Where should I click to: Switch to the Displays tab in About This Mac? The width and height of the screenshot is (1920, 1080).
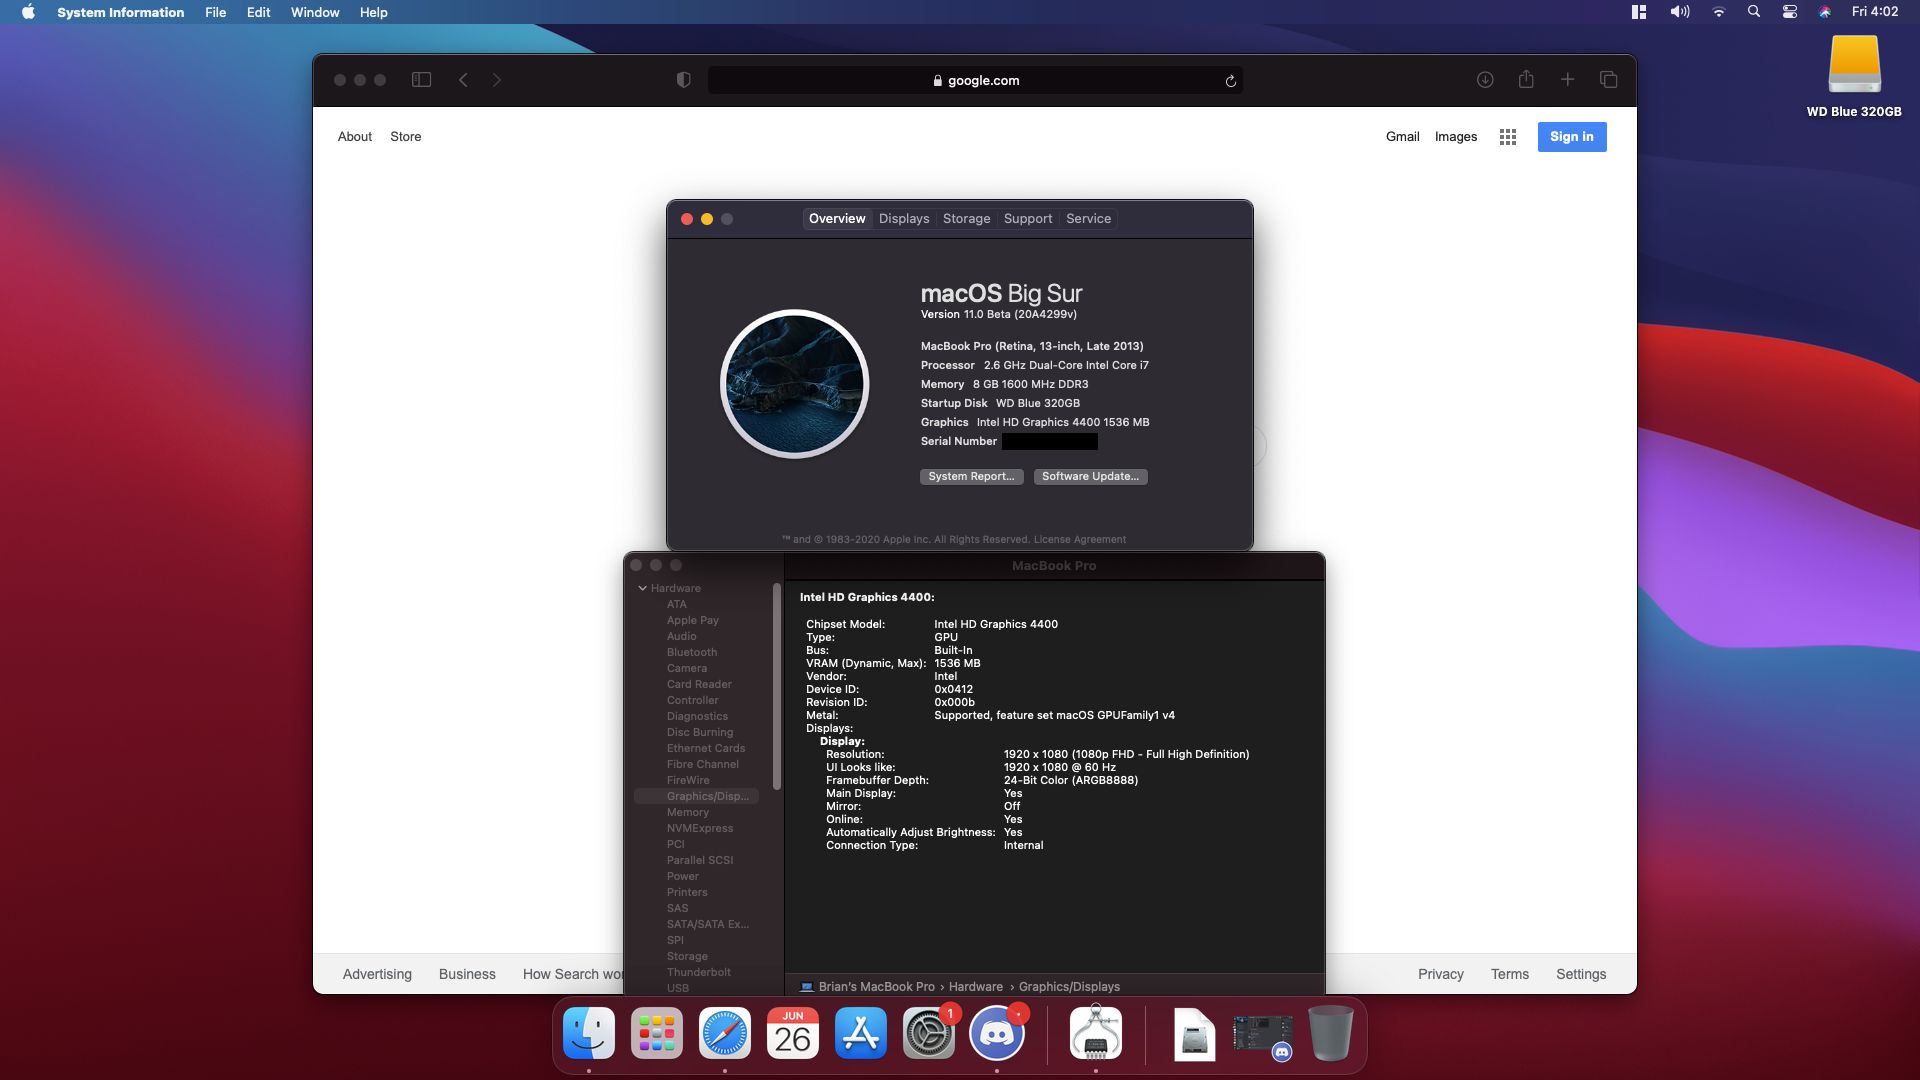(x=903, y=218)
